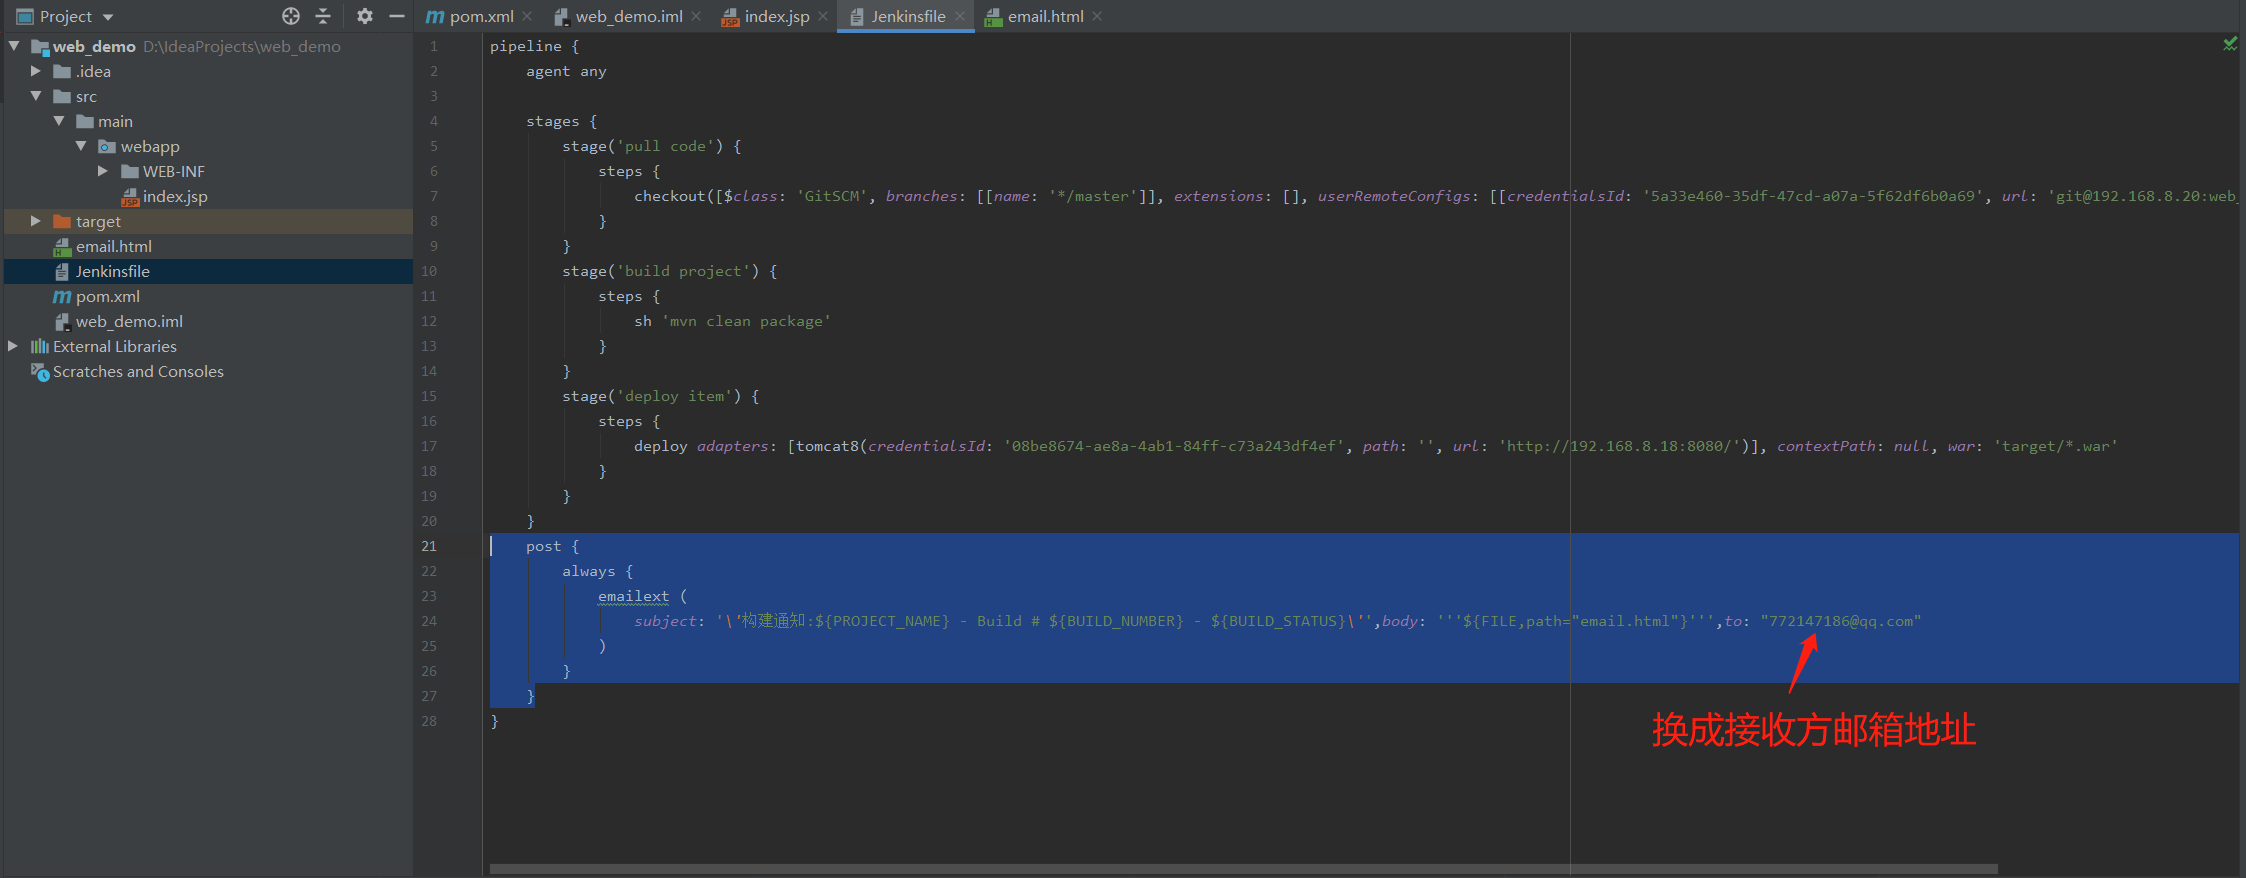Viewport: 2246px width, 878px height.
Task: Click the webapp folder icon
Action: [x=107, y=147]
